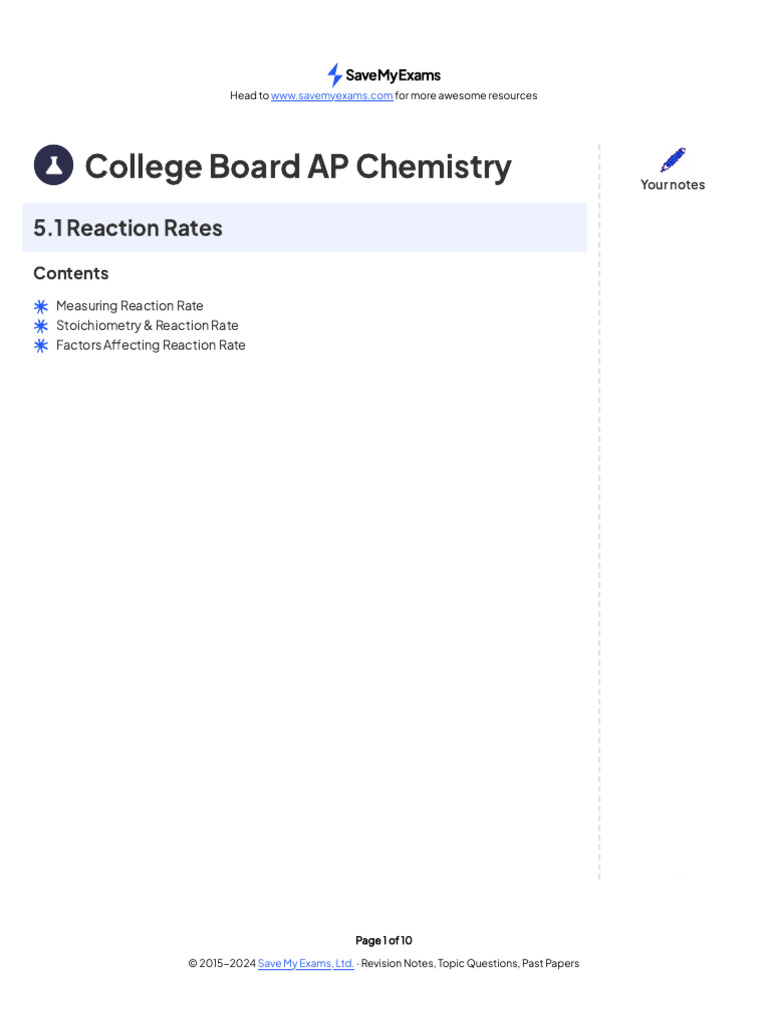Open the www.savemyexams.com link
This screenshot has width=768, height=1024.
[x=332, y=96]
